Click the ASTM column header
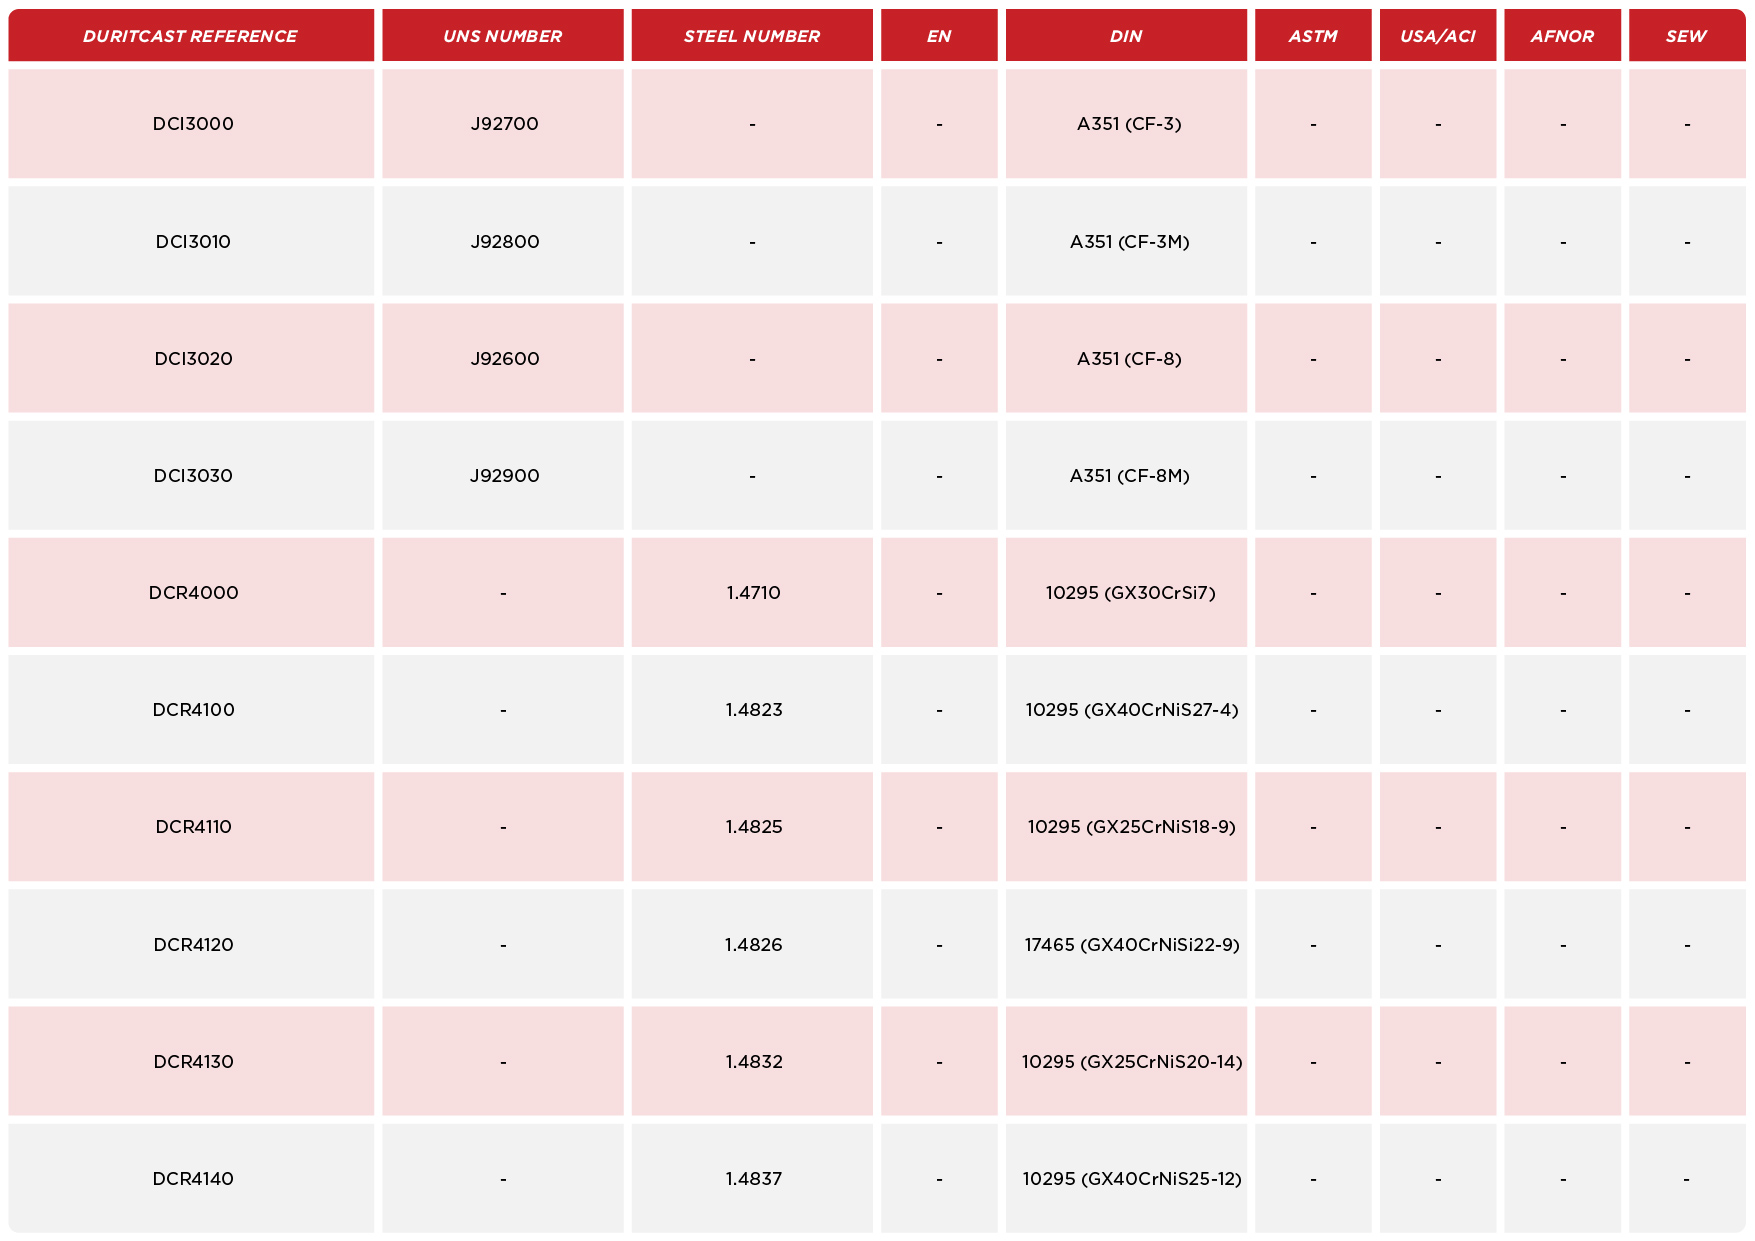The height and width of the screenshot is (1241, 1755). point(1313,36)
